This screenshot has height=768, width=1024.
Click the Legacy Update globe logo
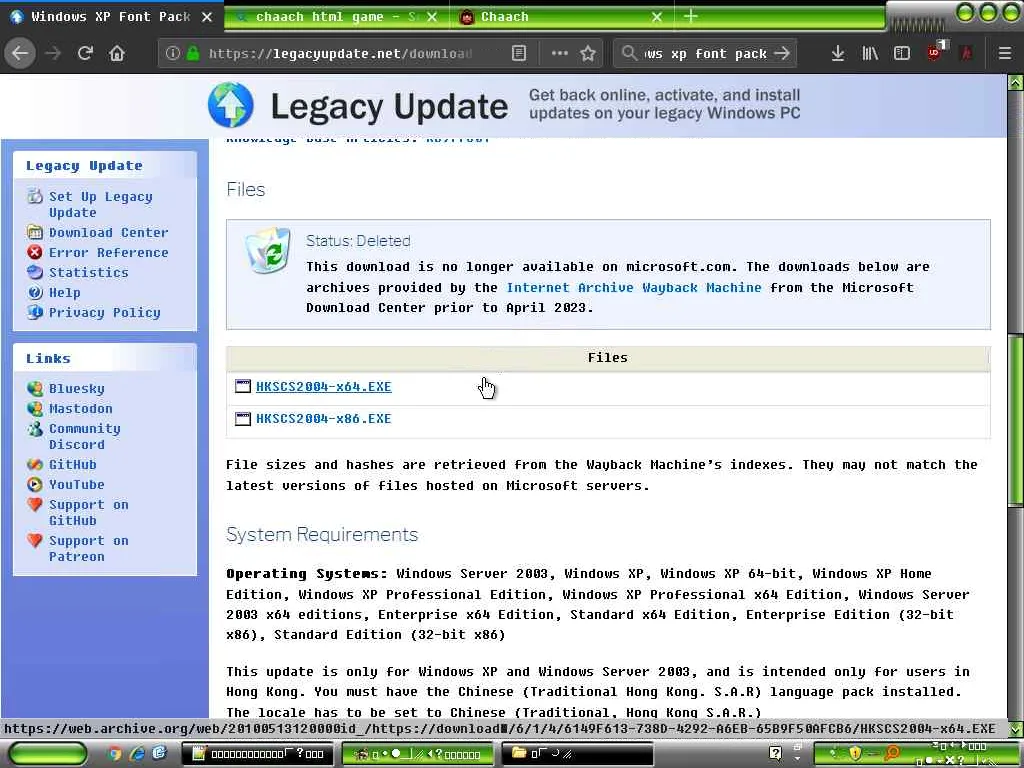pos(231,105)
